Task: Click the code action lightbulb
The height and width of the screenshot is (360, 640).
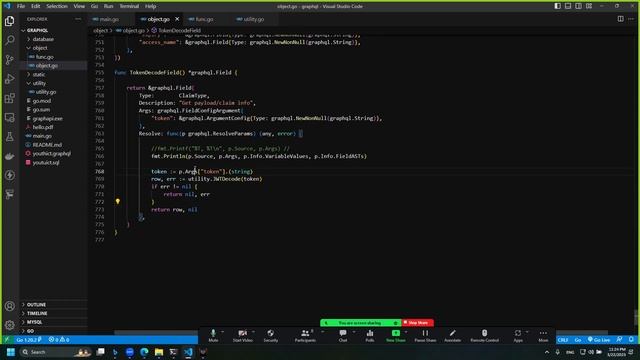Action: point(118,201)
